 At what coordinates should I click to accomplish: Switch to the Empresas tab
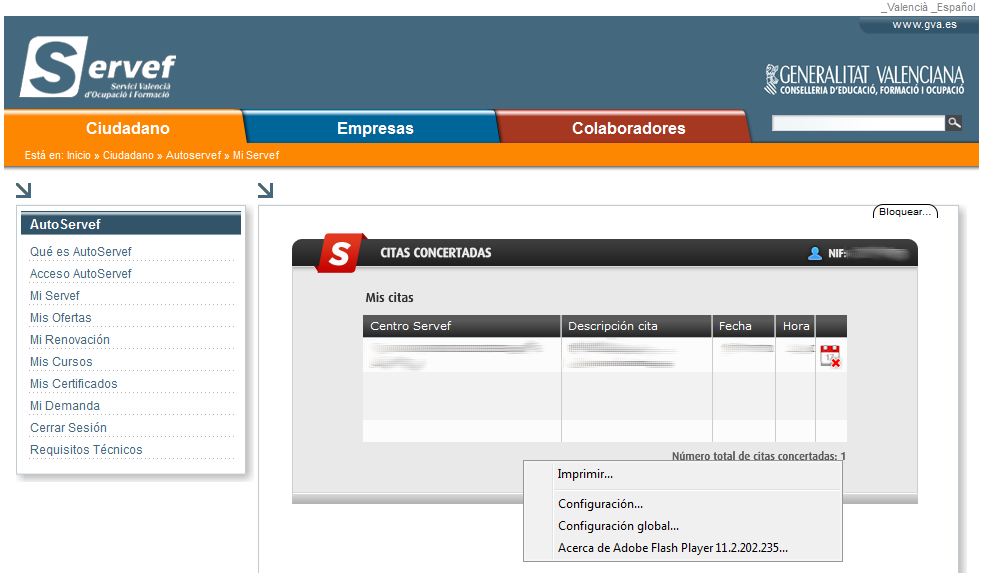pos(375,128)
